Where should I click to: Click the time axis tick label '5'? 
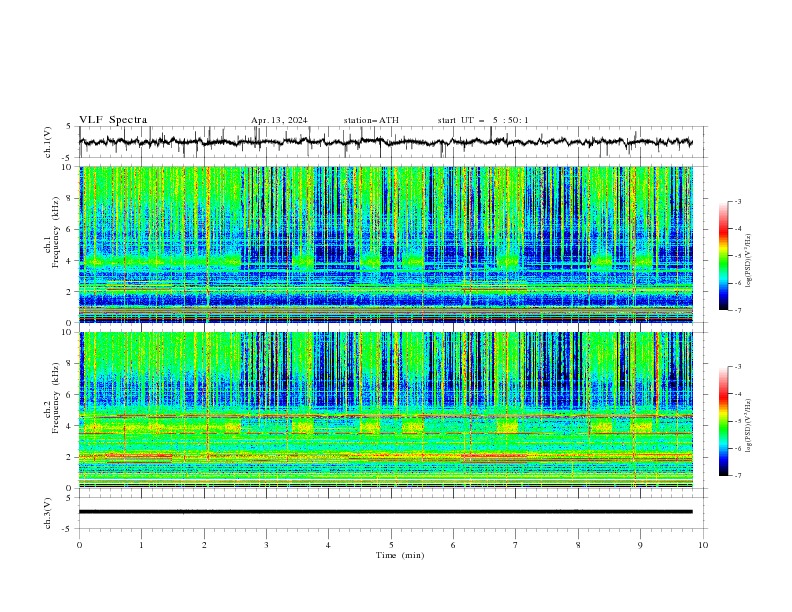(x=391, y=545)
